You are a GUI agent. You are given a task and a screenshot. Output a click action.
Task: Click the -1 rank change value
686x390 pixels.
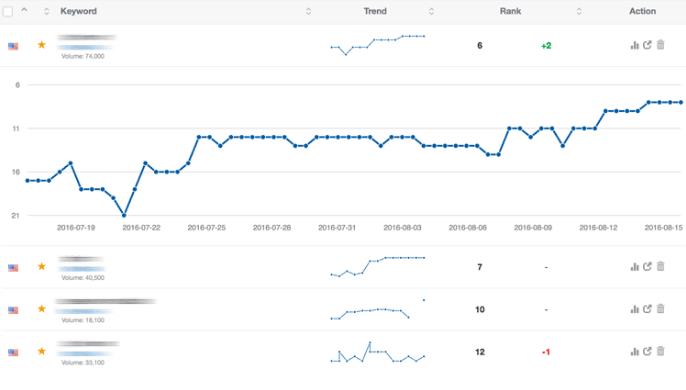coord(546,352)
